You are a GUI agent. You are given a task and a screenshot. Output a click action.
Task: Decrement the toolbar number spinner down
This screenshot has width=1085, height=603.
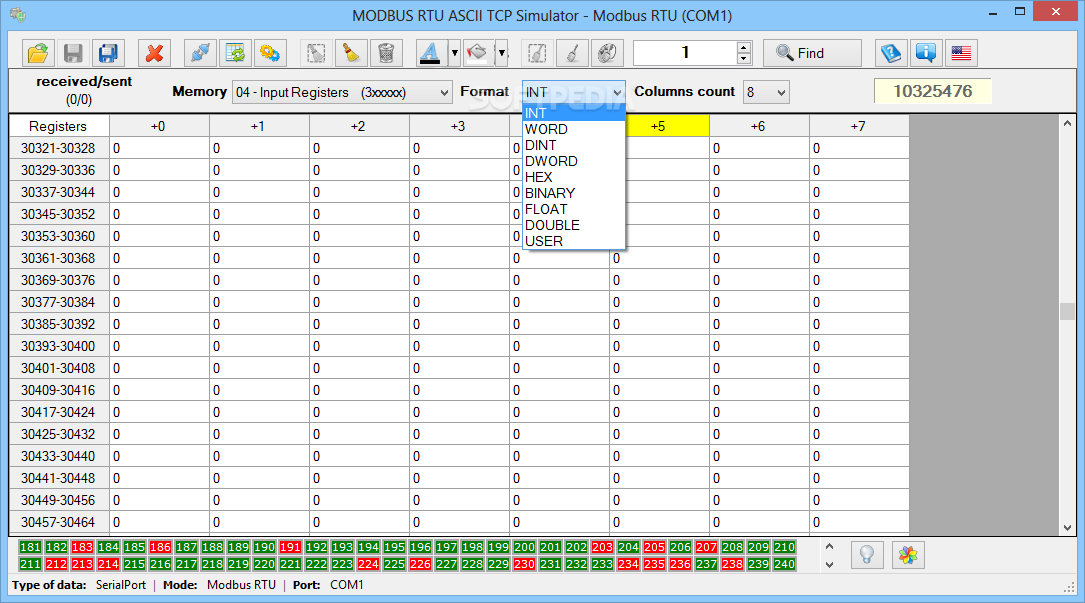click(x=744, y=59)
